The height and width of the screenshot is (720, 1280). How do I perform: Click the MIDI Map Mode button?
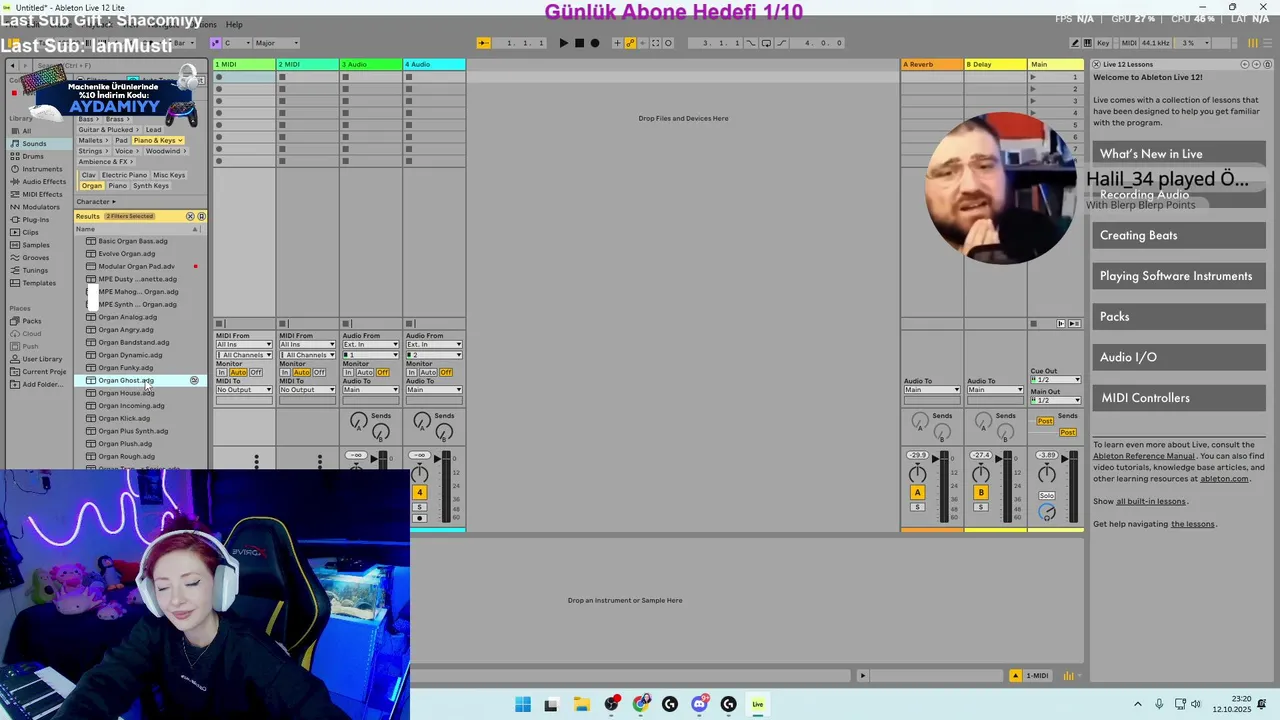tap(1129, 43)
